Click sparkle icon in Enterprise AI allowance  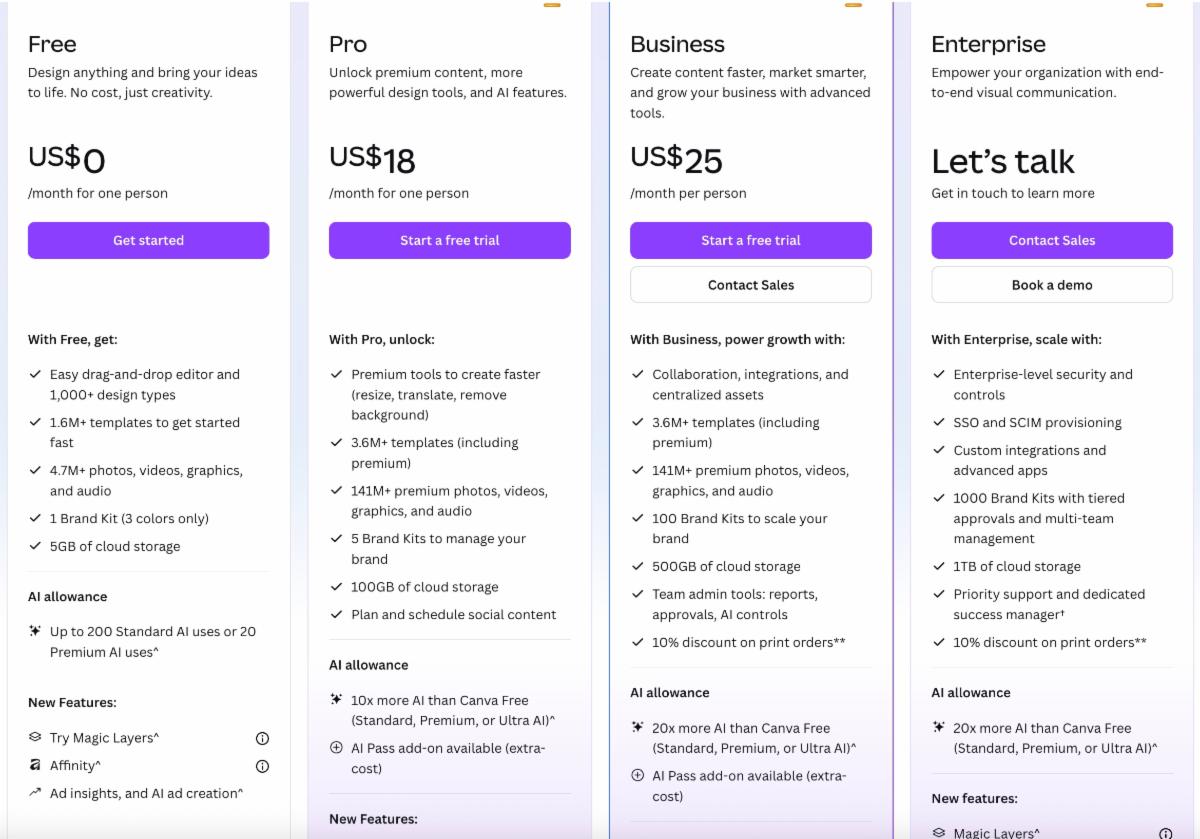tap(938, 727)
